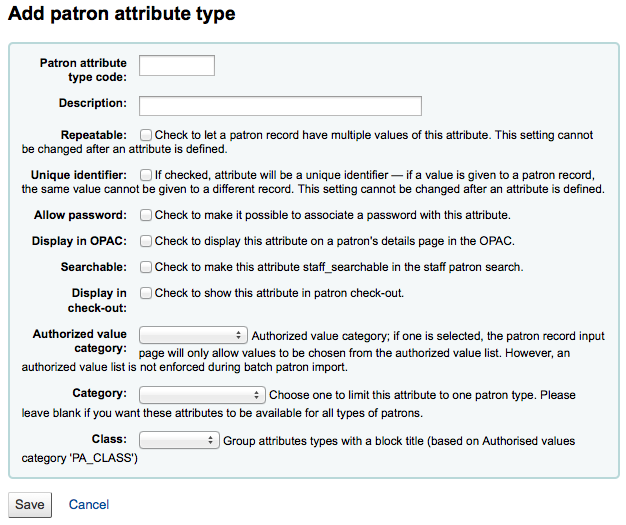
Task: Tick the Unique identifier checkbox
Action: (146, 175)
